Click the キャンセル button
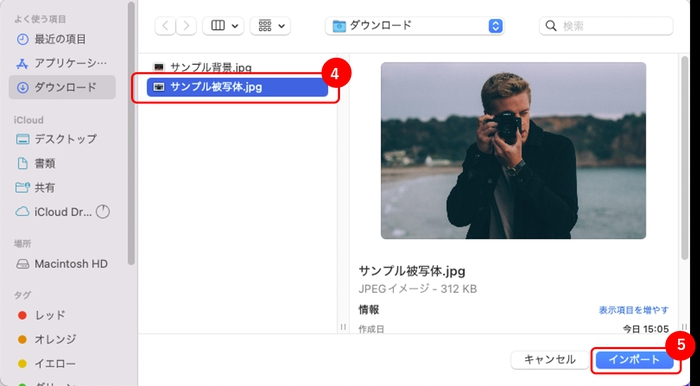The width and height of the screenshot is (700, 386). pyautogui.click(x=550, y=360)
